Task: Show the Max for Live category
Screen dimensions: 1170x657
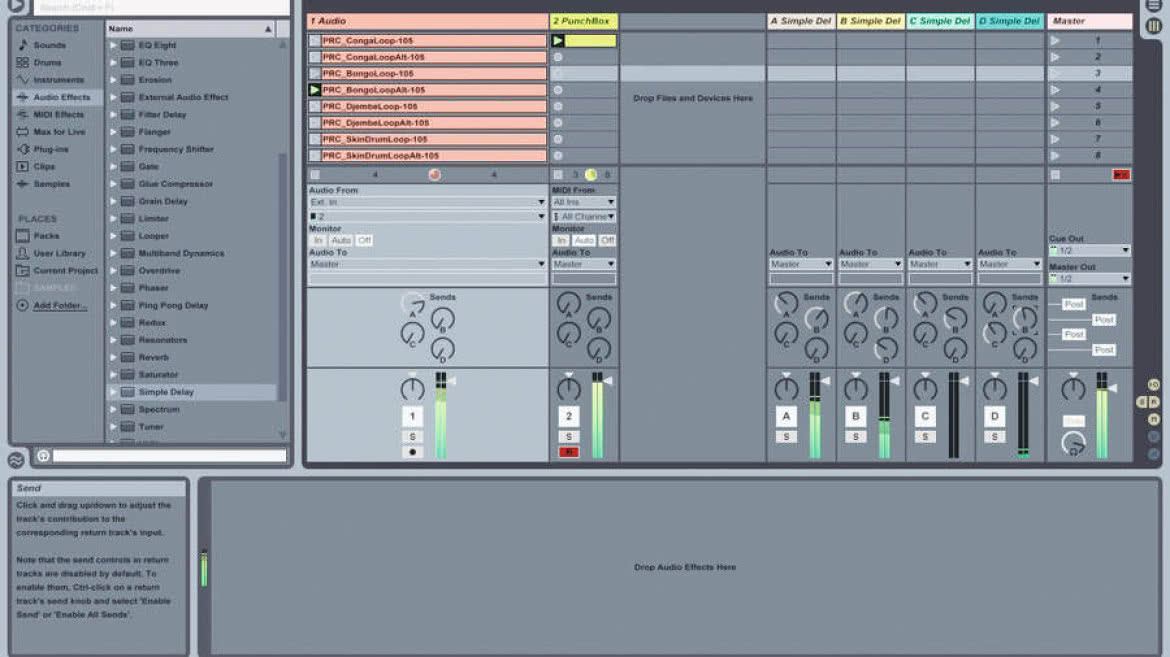Action: tap(59, 131)
